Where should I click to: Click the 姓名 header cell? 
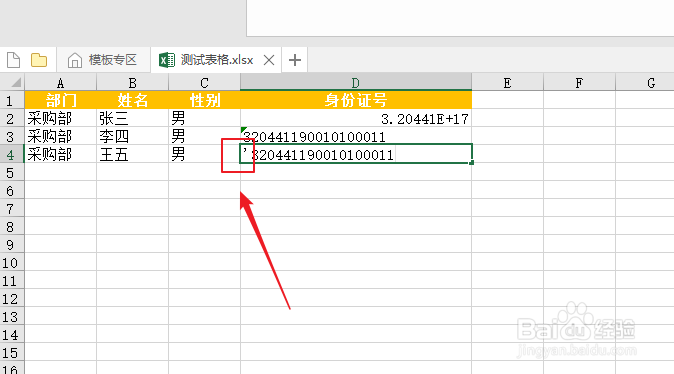tap(132, 100)
